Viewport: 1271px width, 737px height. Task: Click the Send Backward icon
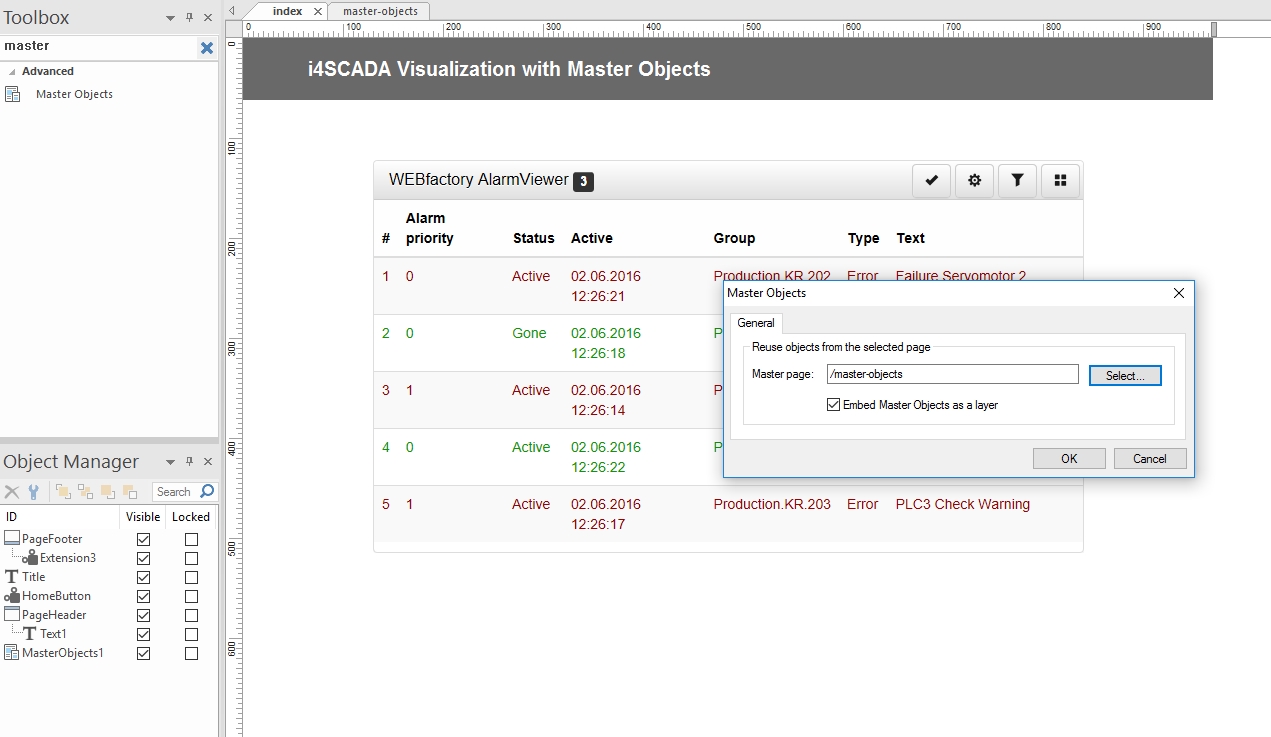pyautogui.click(x=129, y=491)
